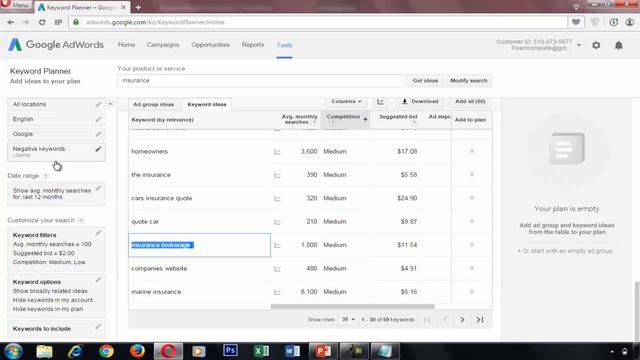Open Chrome from the taskbar
The height and width of the screenshot is (360, 640).
tap(107, 351)
